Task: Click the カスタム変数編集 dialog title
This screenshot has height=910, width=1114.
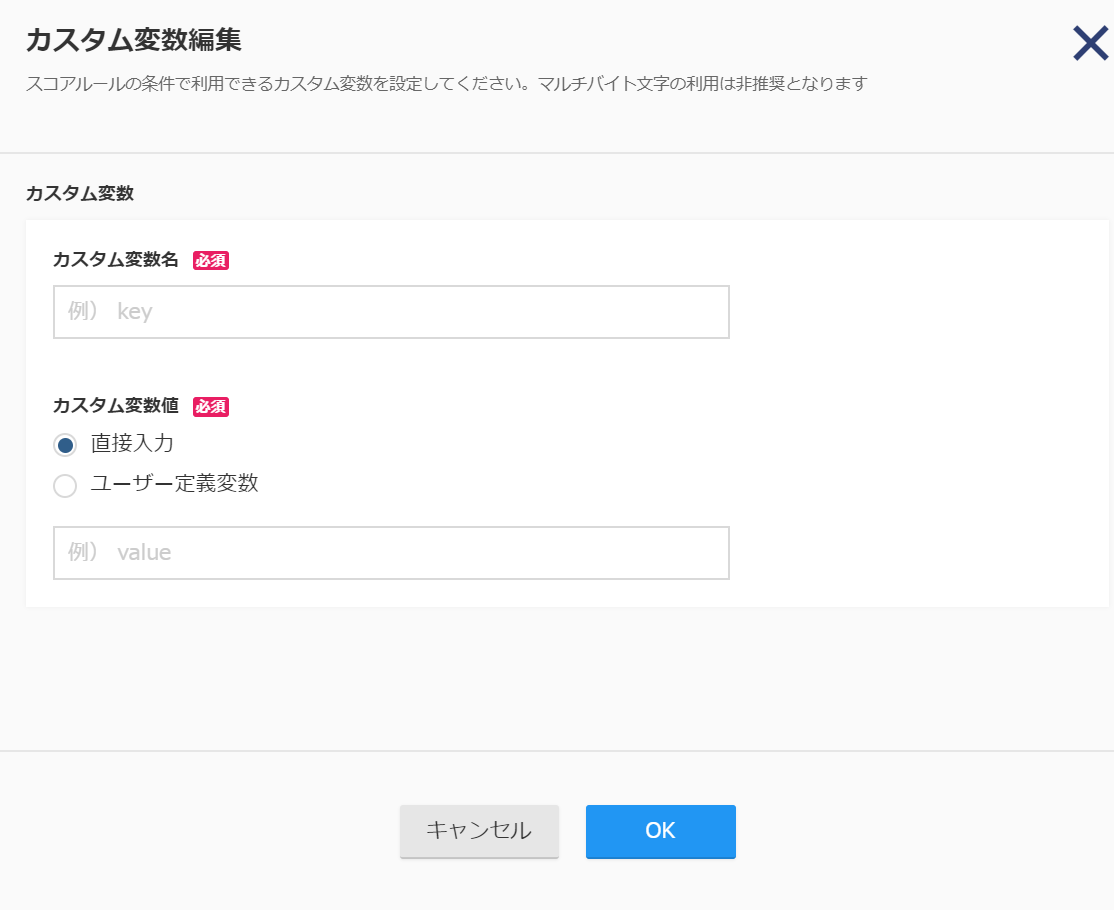Action: [134, 40]
